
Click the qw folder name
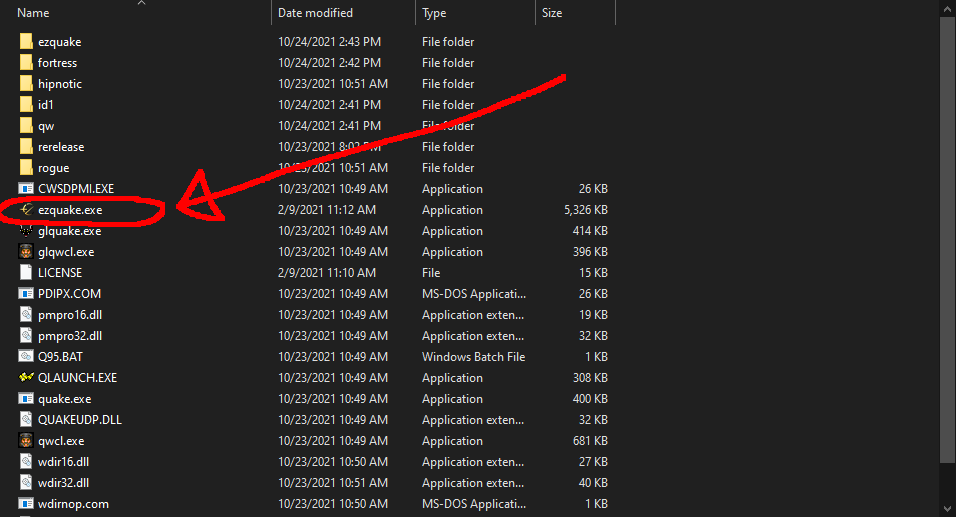point(46,126)
